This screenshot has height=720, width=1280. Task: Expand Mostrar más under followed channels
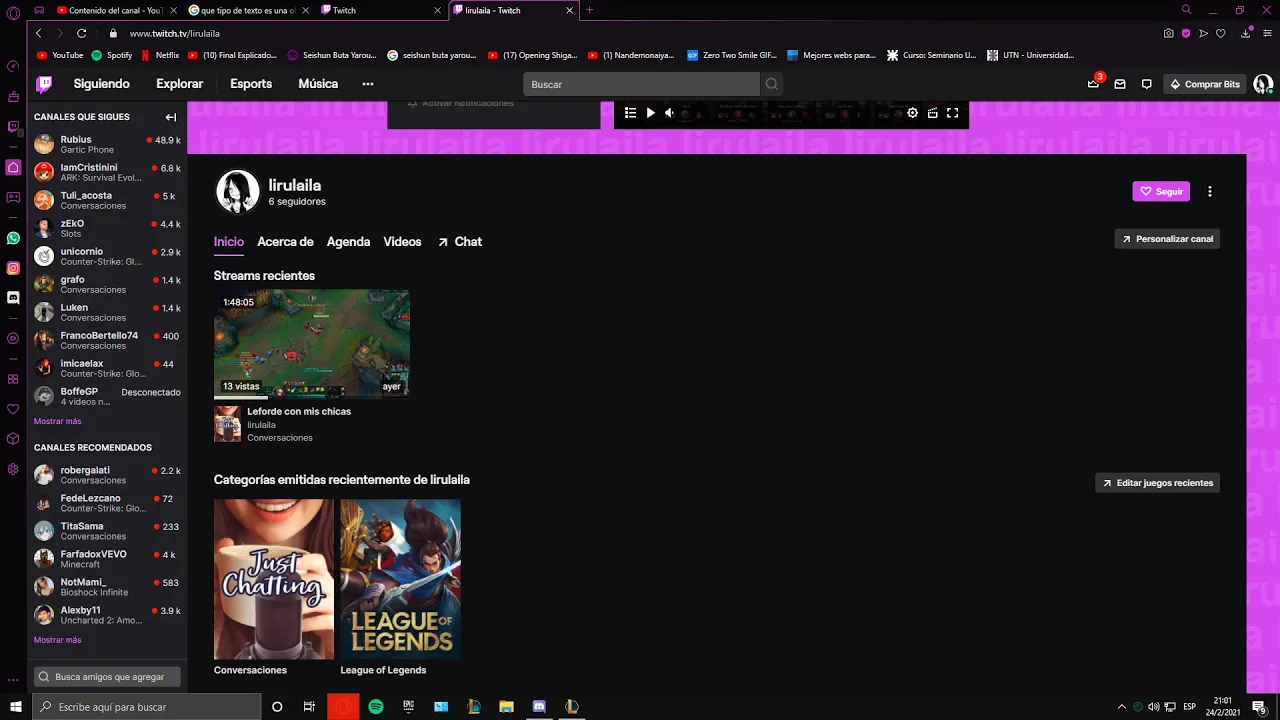pos(57,421)
